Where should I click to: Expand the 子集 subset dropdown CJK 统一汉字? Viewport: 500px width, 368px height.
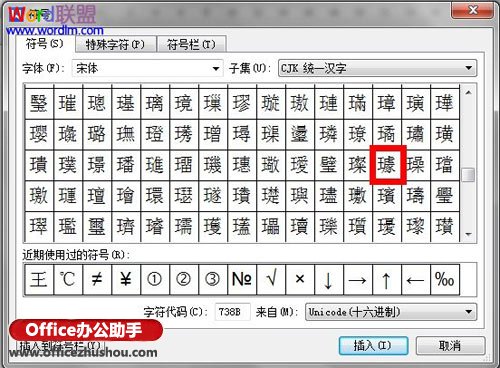(x=377, y=68)
